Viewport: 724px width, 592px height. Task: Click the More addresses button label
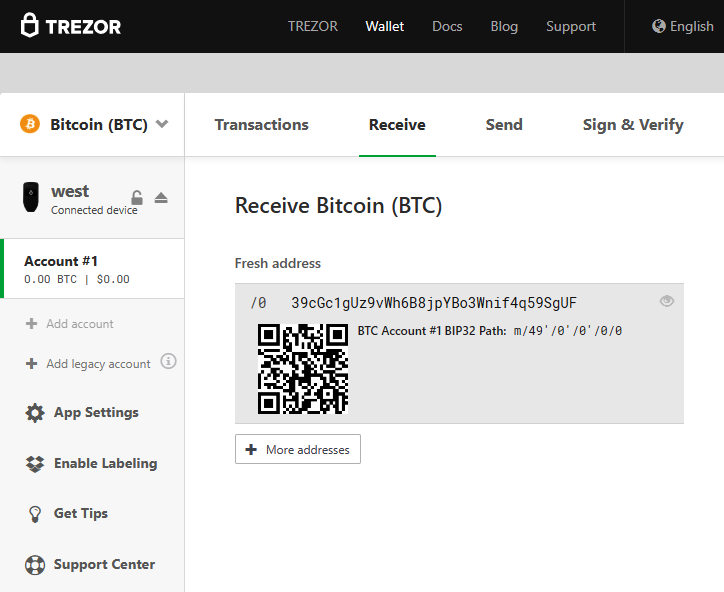click(308, 450)
